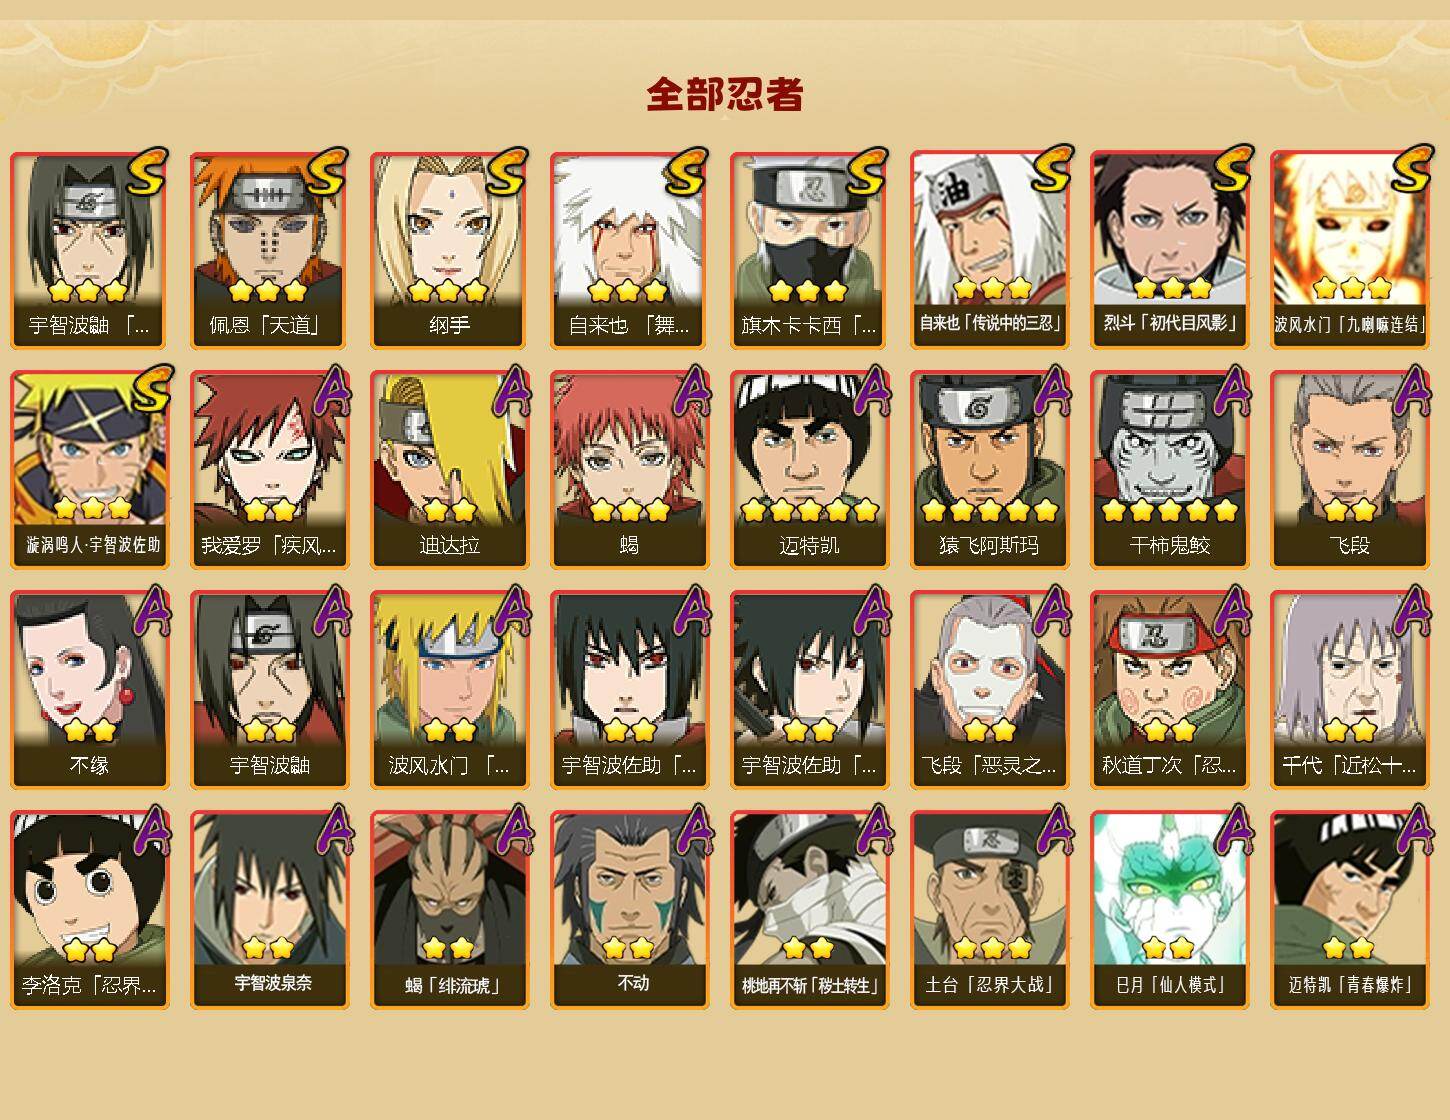Click the 蝎 character card
Viewport: 1450px width, 1120px height.
(x=629, y=470)
